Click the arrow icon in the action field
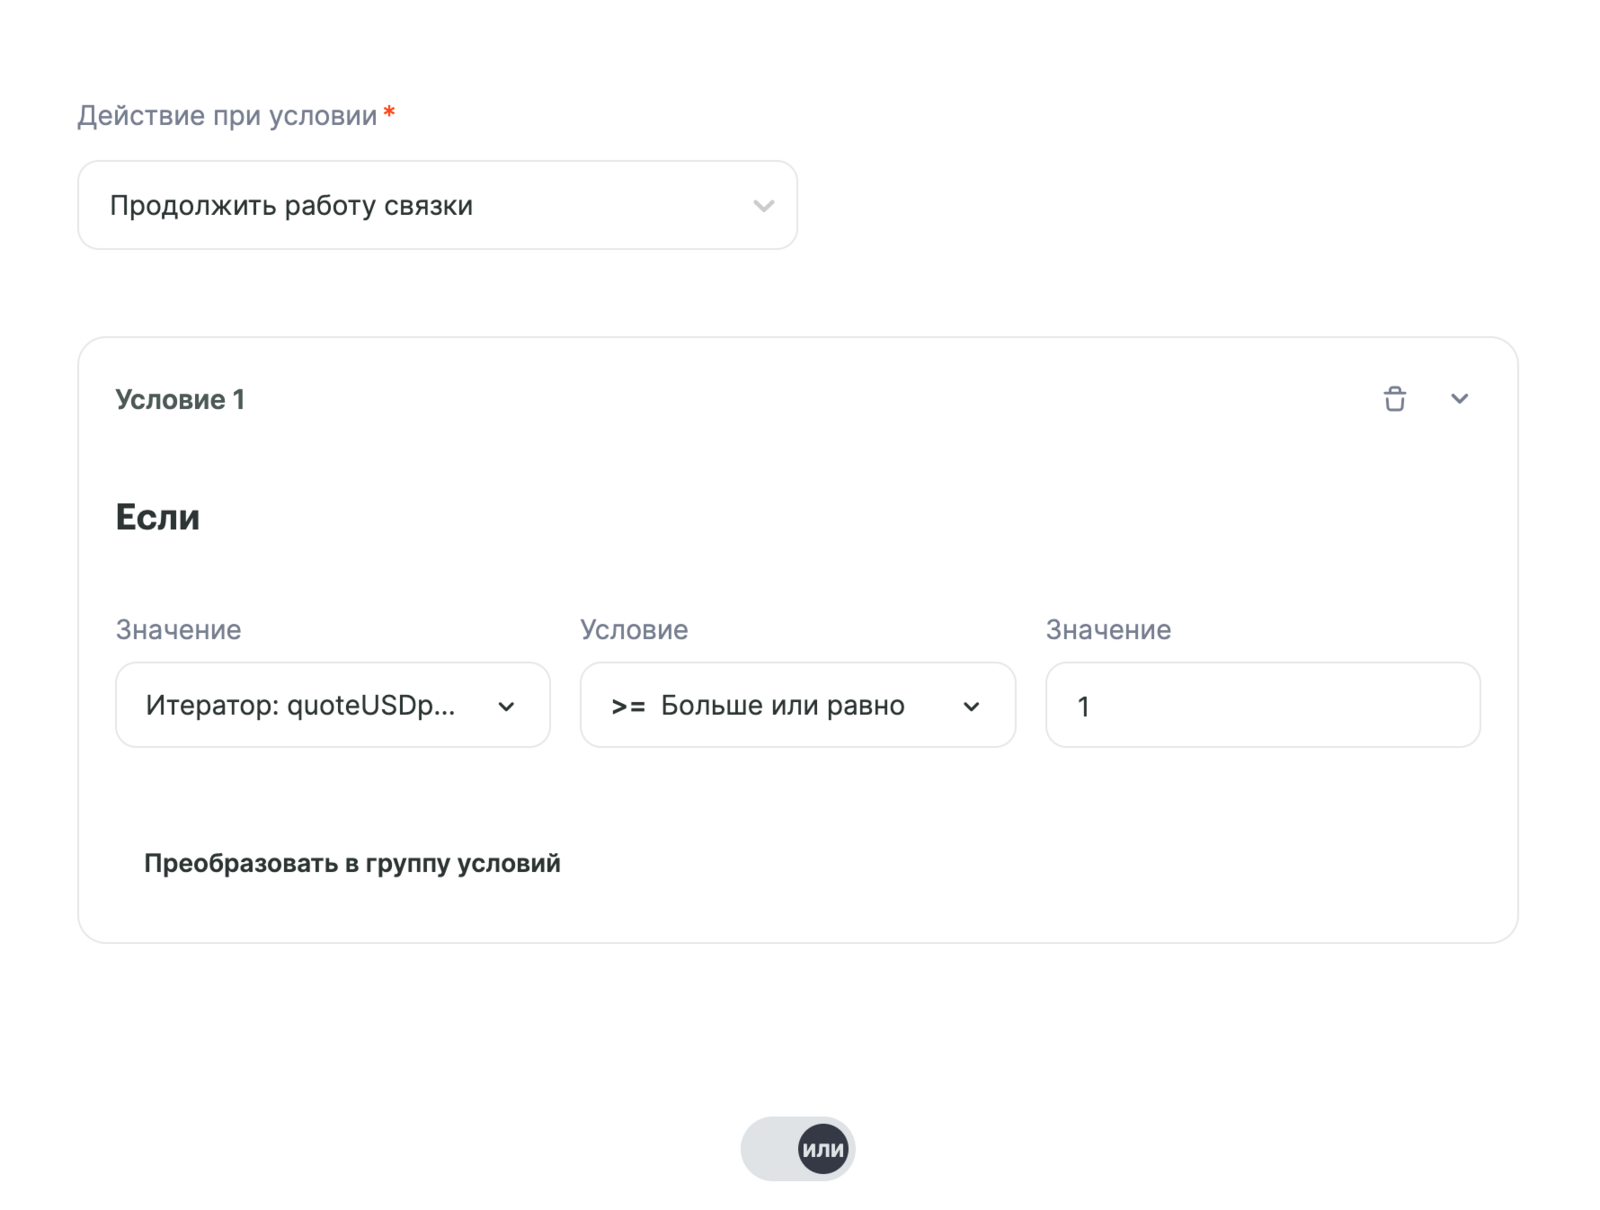Screen dimensions: 1600x1210 (763, 206)
